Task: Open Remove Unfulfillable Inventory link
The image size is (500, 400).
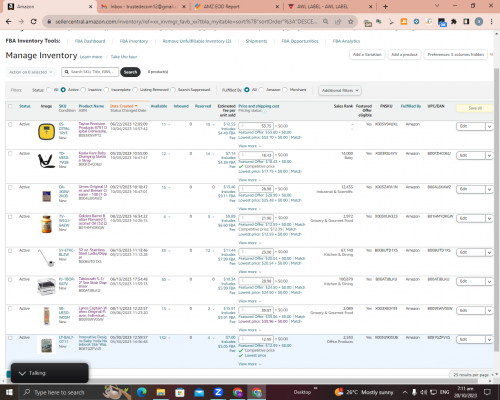Action: [197, 41]
